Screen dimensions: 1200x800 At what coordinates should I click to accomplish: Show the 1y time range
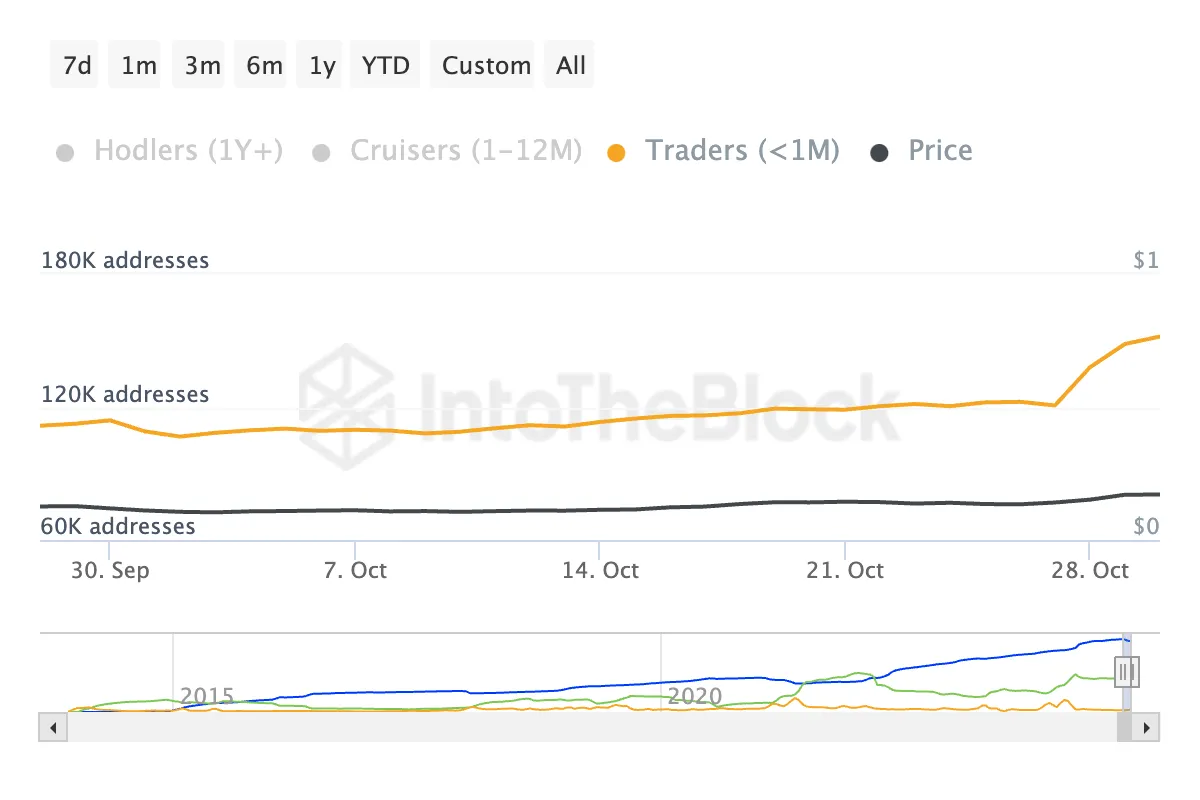(322, 65)
